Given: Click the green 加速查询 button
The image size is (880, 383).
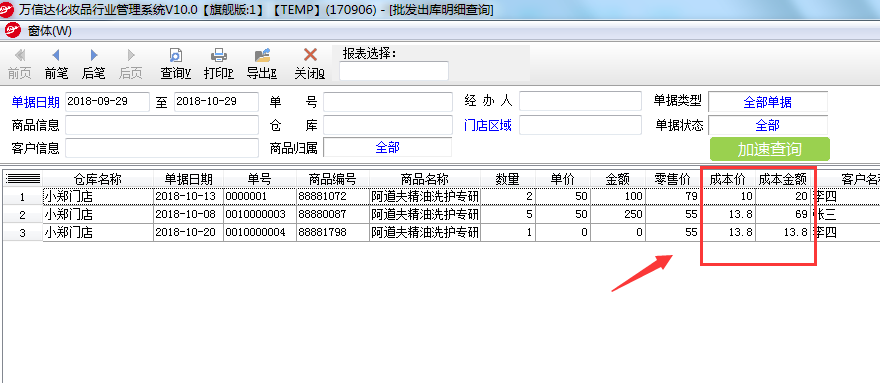Looking at the screenshot, I should (769, 149).
